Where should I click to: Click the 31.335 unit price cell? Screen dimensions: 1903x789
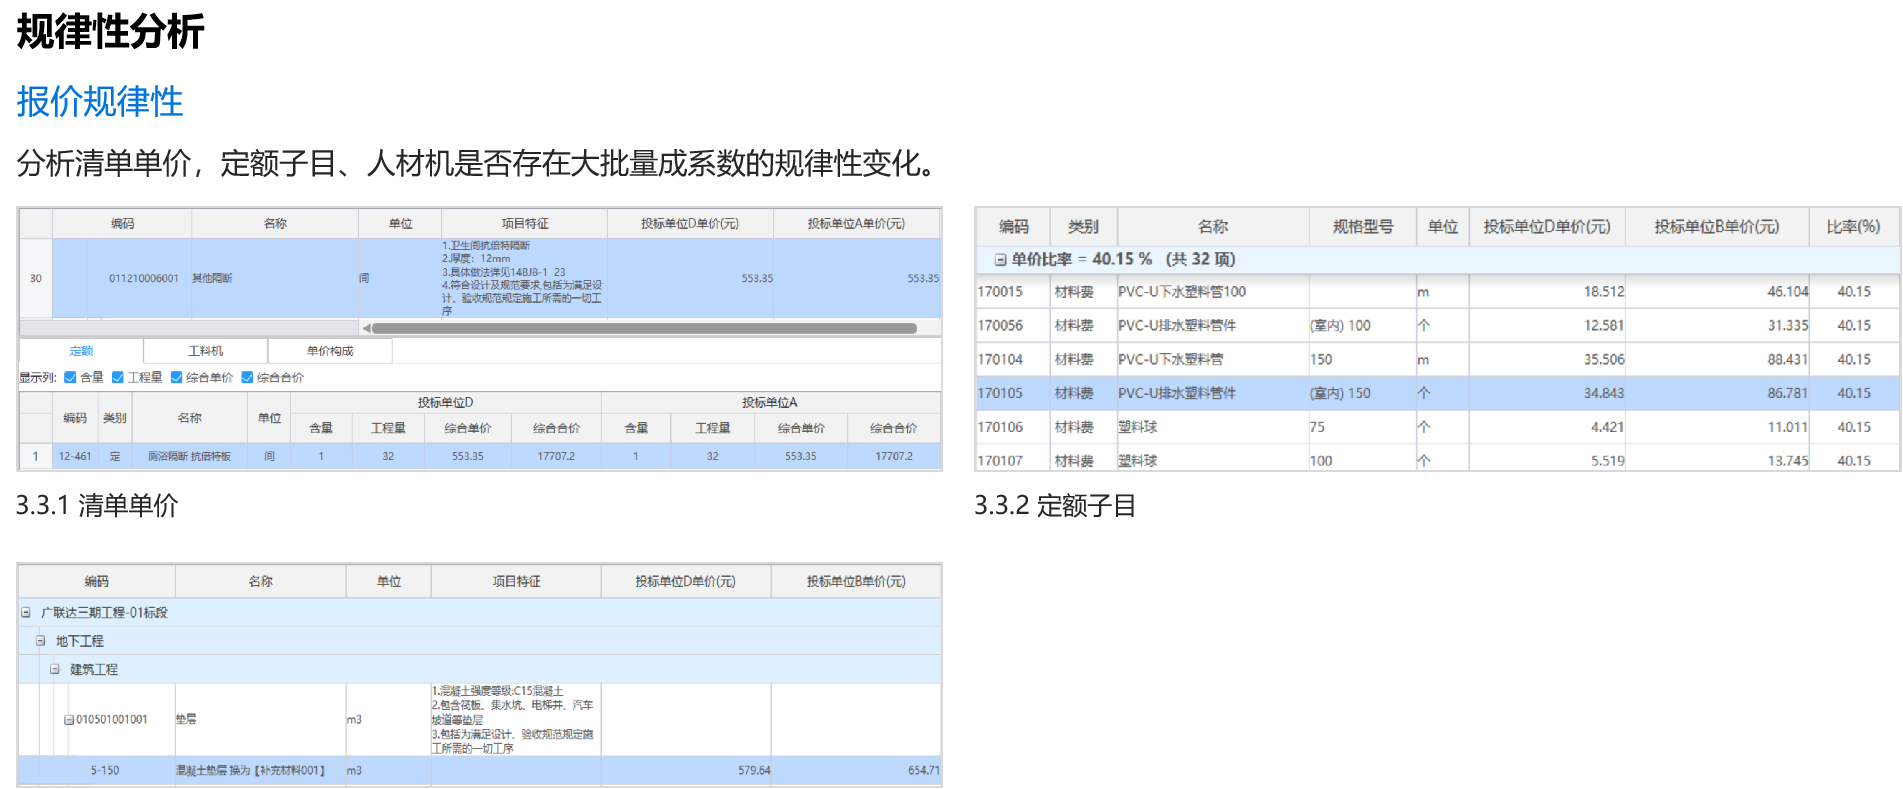click(1717, 326)
